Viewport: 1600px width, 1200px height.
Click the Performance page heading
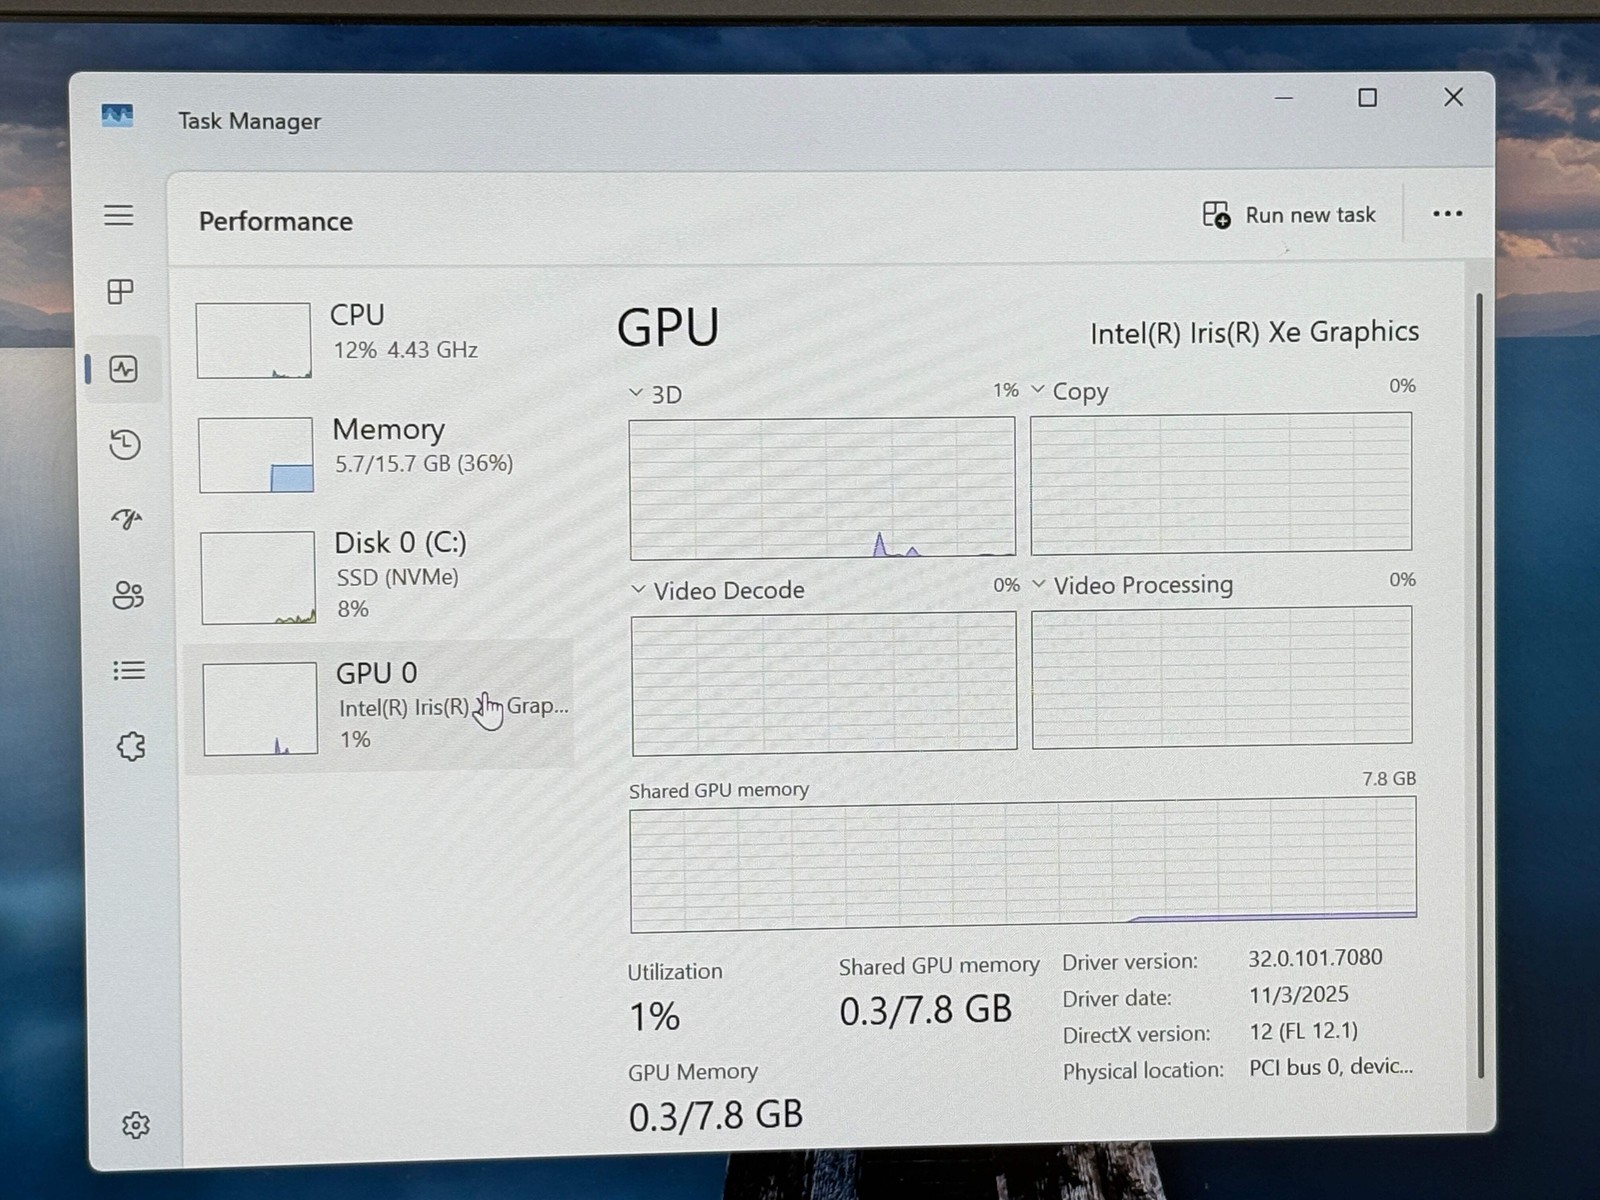point(276,221)
